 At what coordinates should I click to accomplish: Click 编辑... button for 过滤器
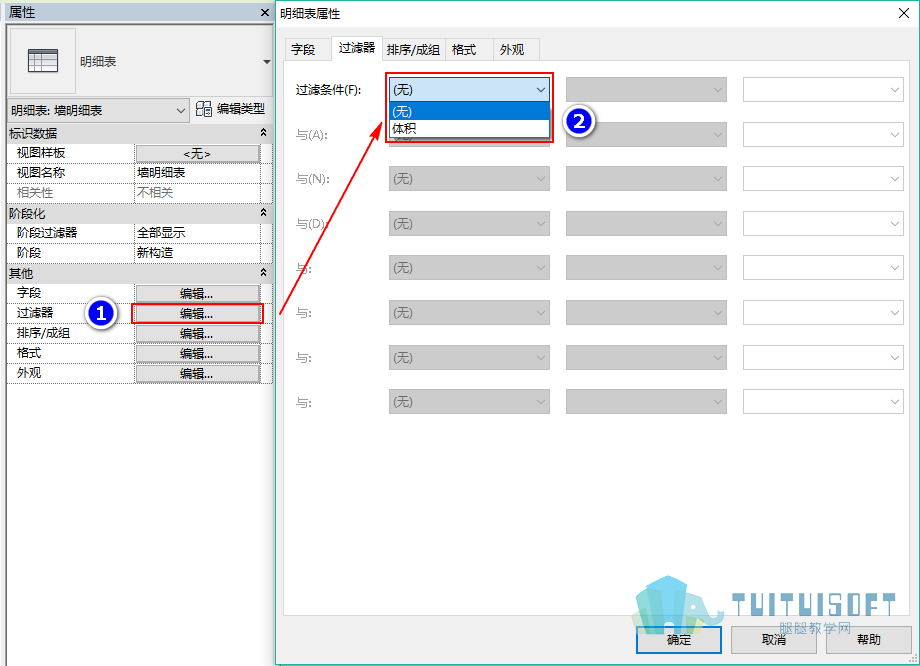coord(197,313)
